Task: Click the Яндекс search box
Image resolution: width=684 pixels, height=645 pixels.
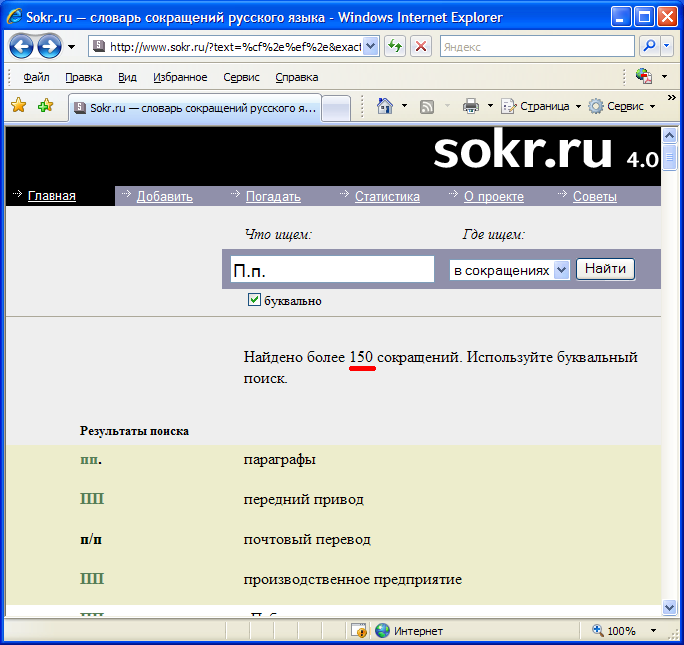Action: coord(537,46)
